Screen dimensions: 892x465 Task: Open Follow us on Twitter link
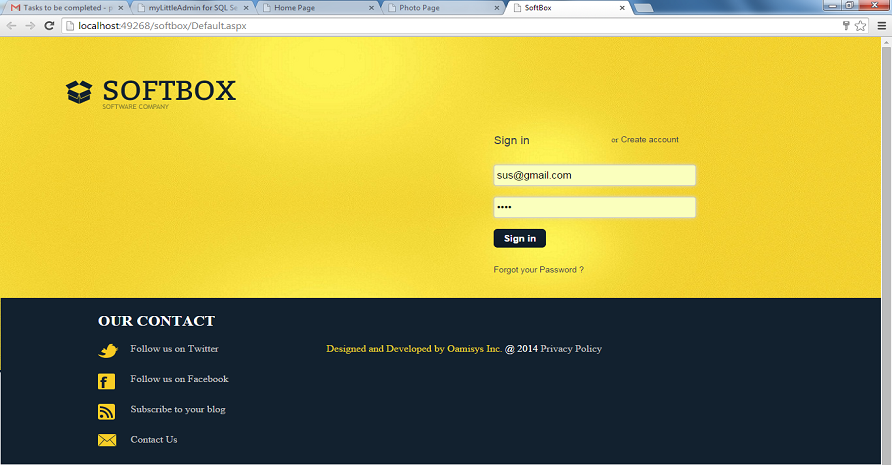coord(174,349)
